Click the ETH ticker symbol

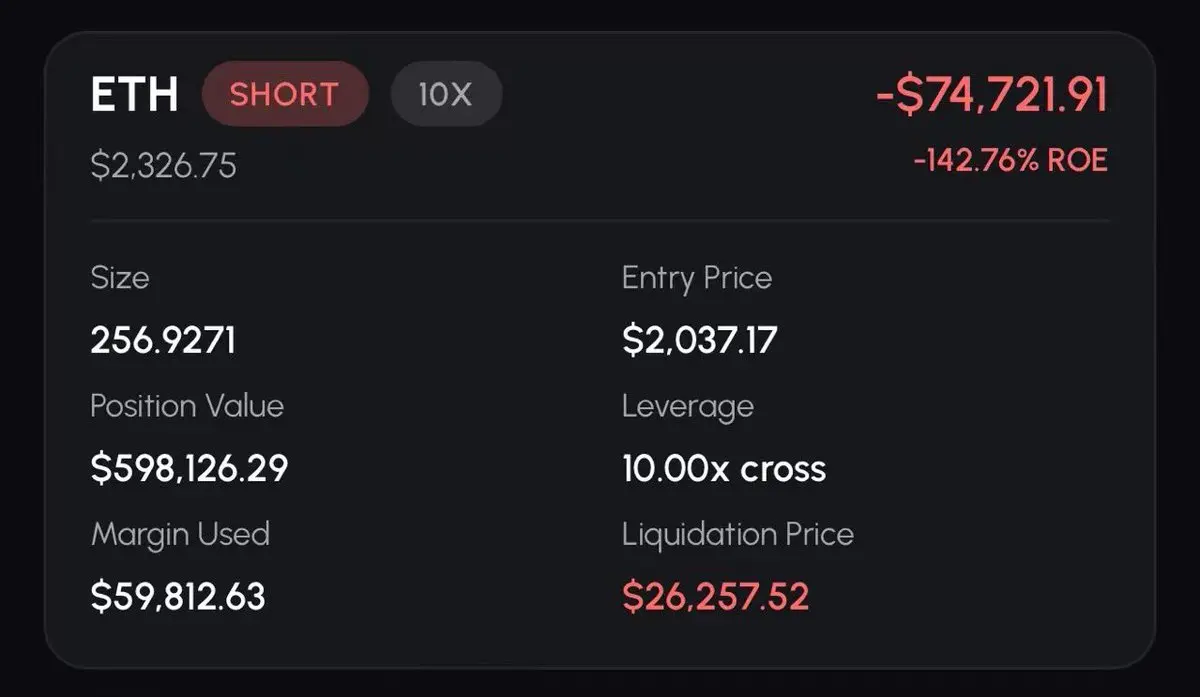(x=134, y=96)
